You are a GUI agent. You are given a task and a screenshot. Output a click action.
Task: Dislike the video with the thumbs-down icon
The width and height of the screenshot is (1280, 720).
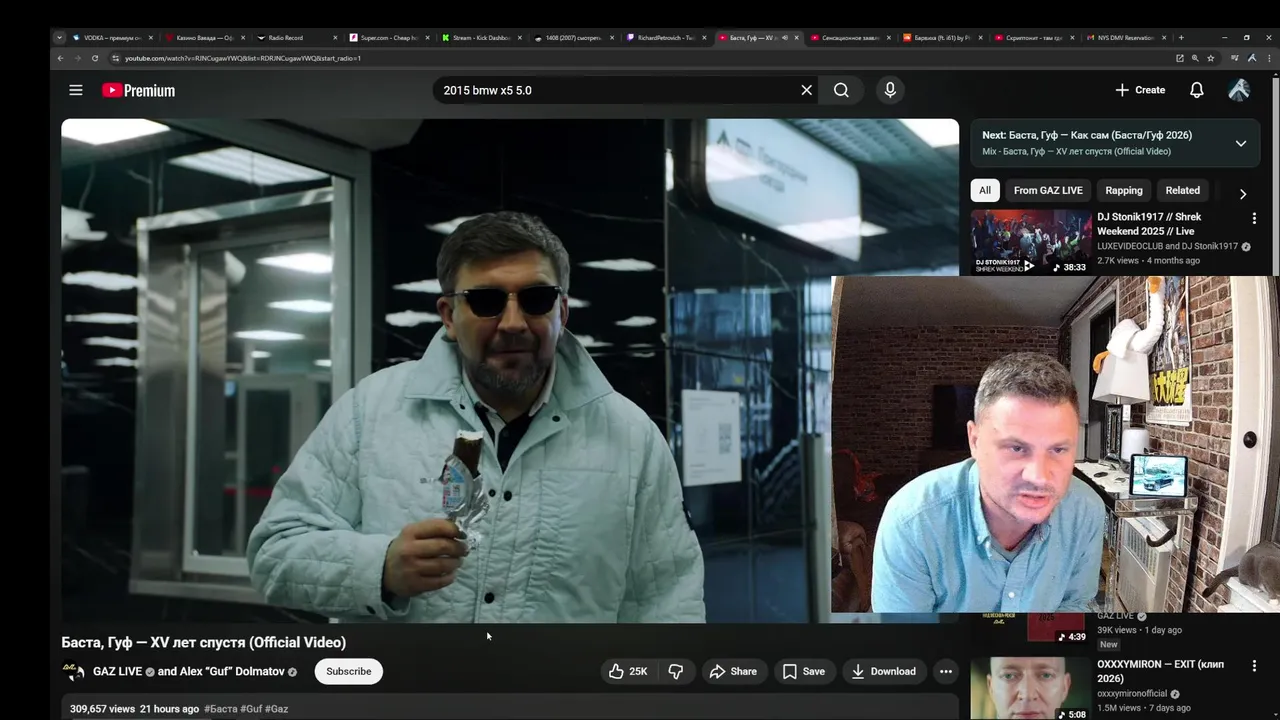(x=676, y=671)
